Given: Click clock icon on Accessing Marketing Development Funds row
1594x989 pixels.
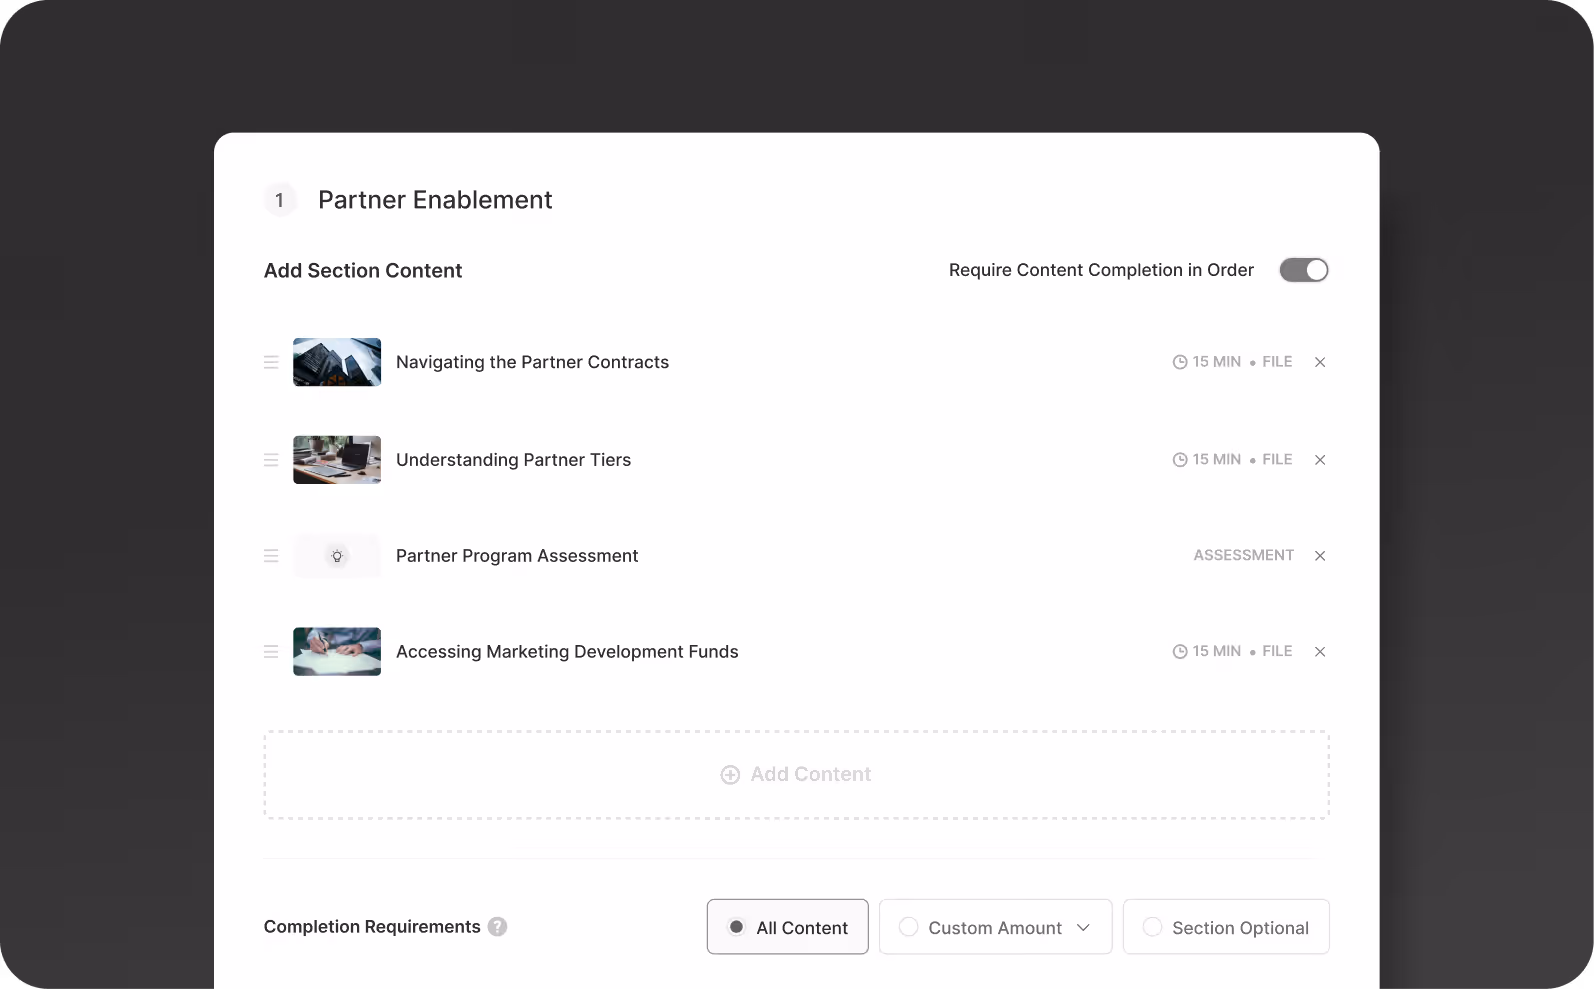Looking at the screenshot, I should click(x=1180, y=652).
